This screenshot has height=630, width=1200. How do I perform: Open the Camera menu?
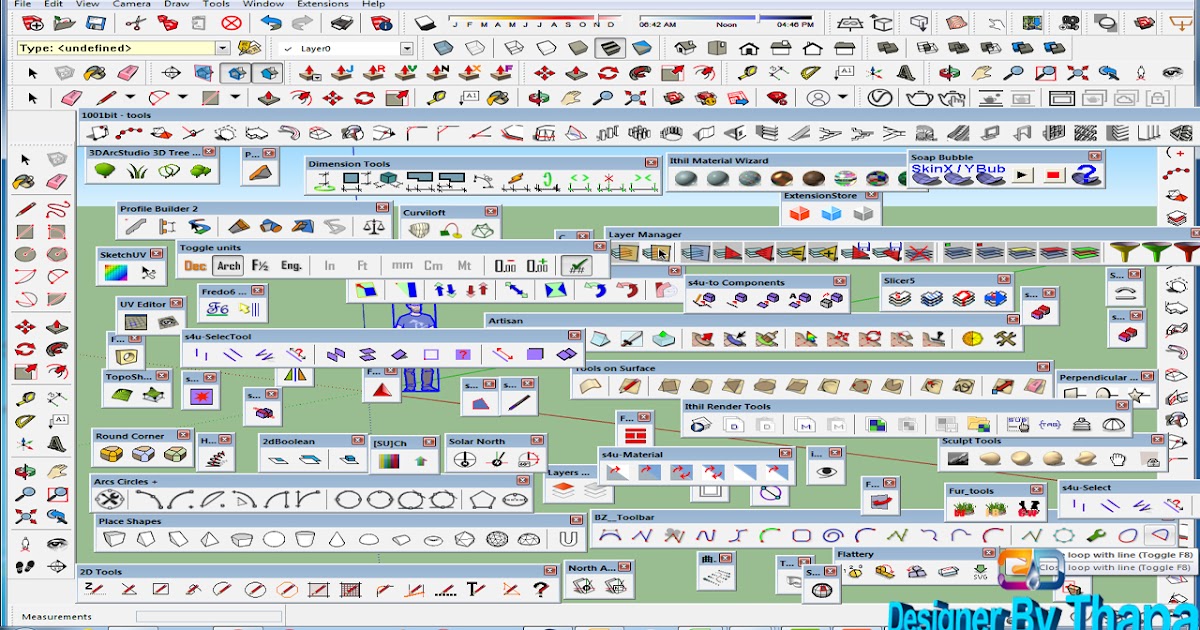click(x=131, y=4)
